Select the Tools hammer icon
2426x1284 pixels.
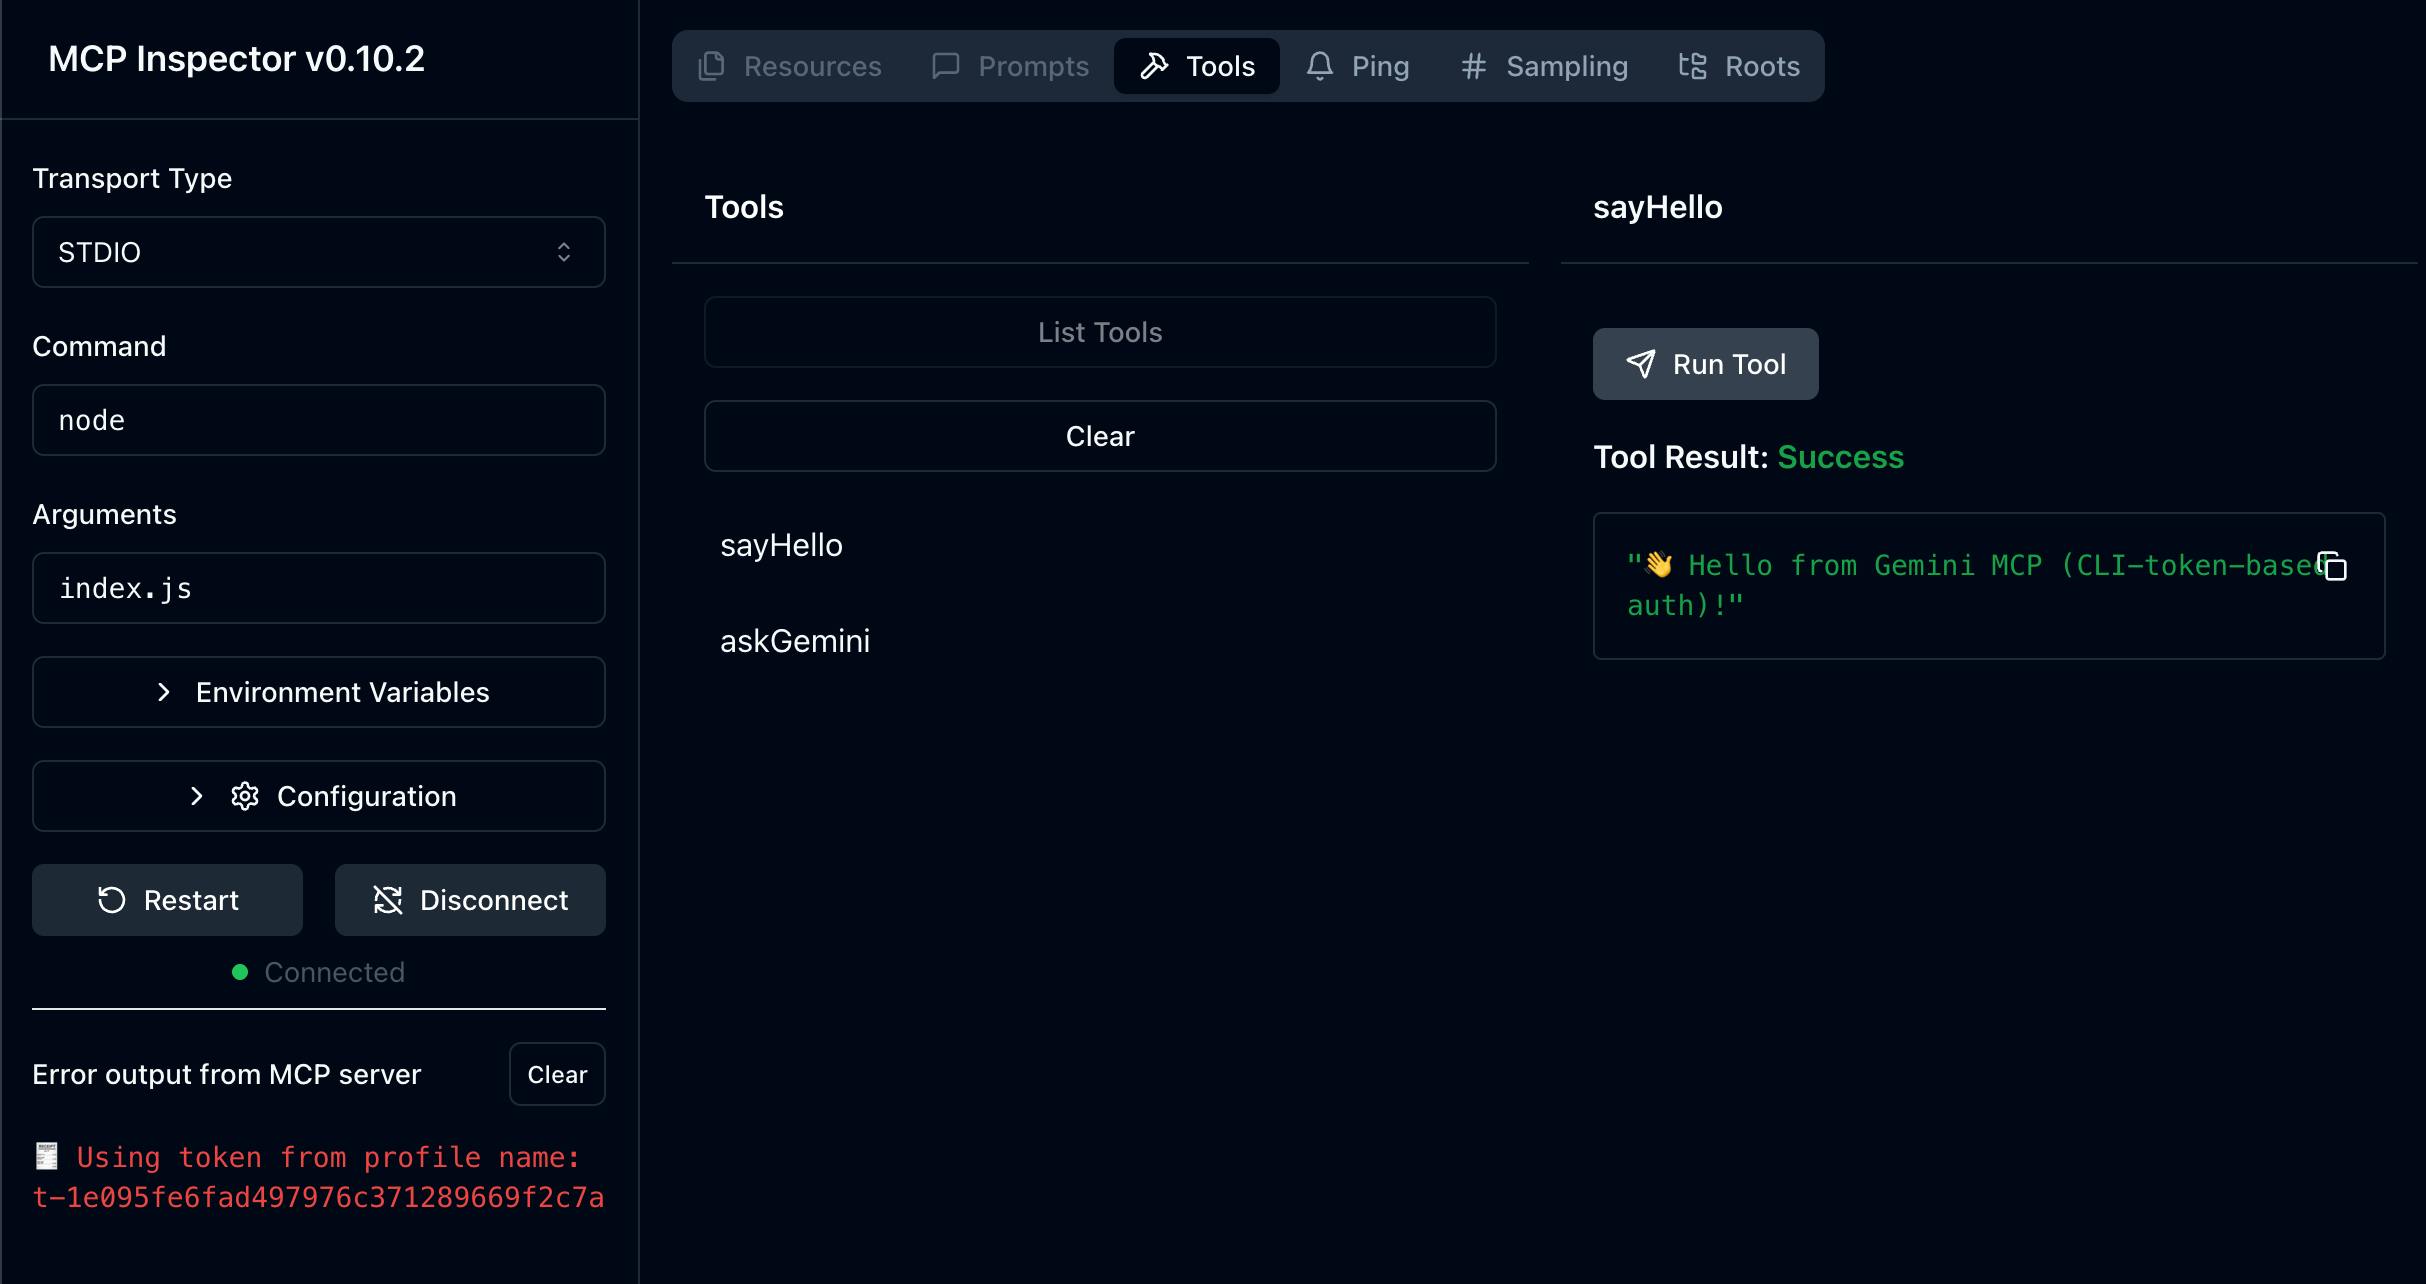point(1155,65)
